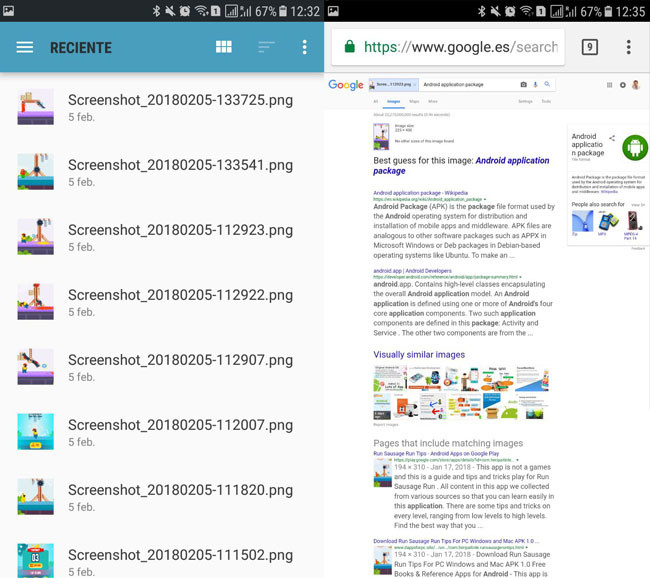Open the sort options icon
The width and height of the screenshot is (650, 578).
pyautogui.click(x=265, y=48)
